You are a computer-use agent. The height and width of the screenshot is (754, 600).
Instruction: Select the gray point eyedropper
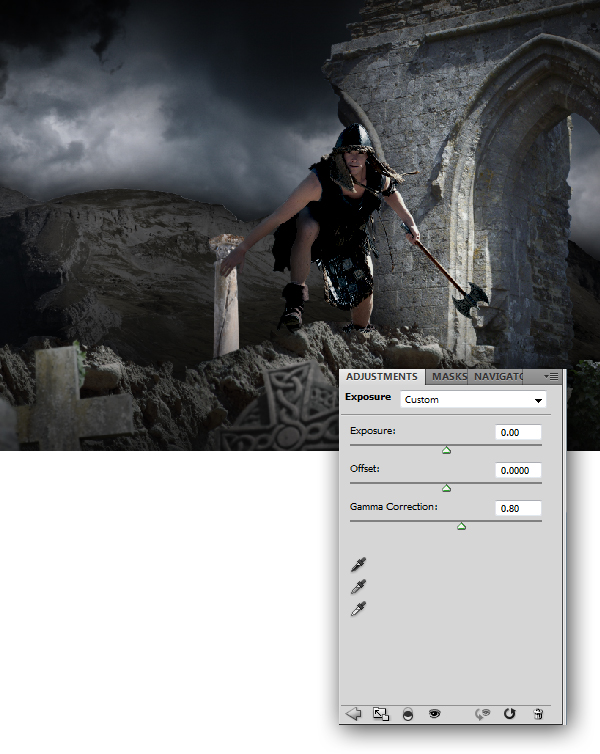click(x=358, y=587)
